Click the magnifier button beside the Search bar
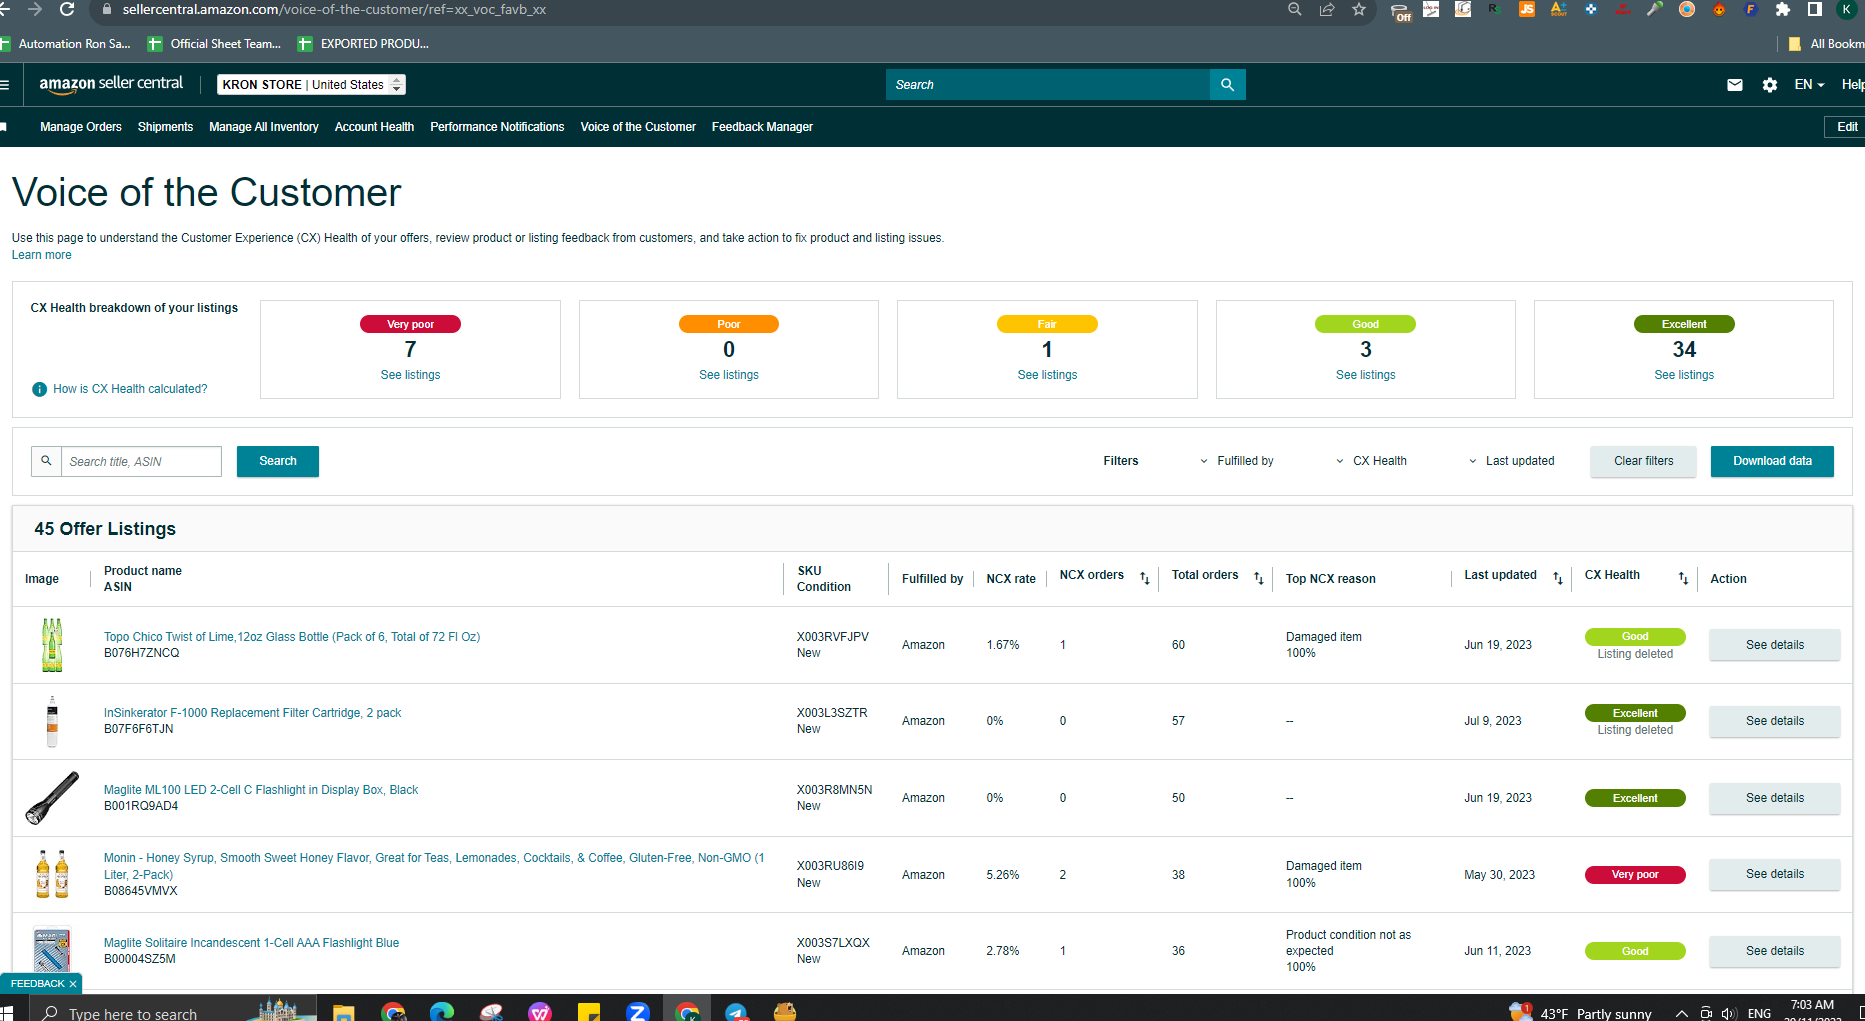Image resolution: width=1865 pixels, height=1021 pixels. [1227, 85]
